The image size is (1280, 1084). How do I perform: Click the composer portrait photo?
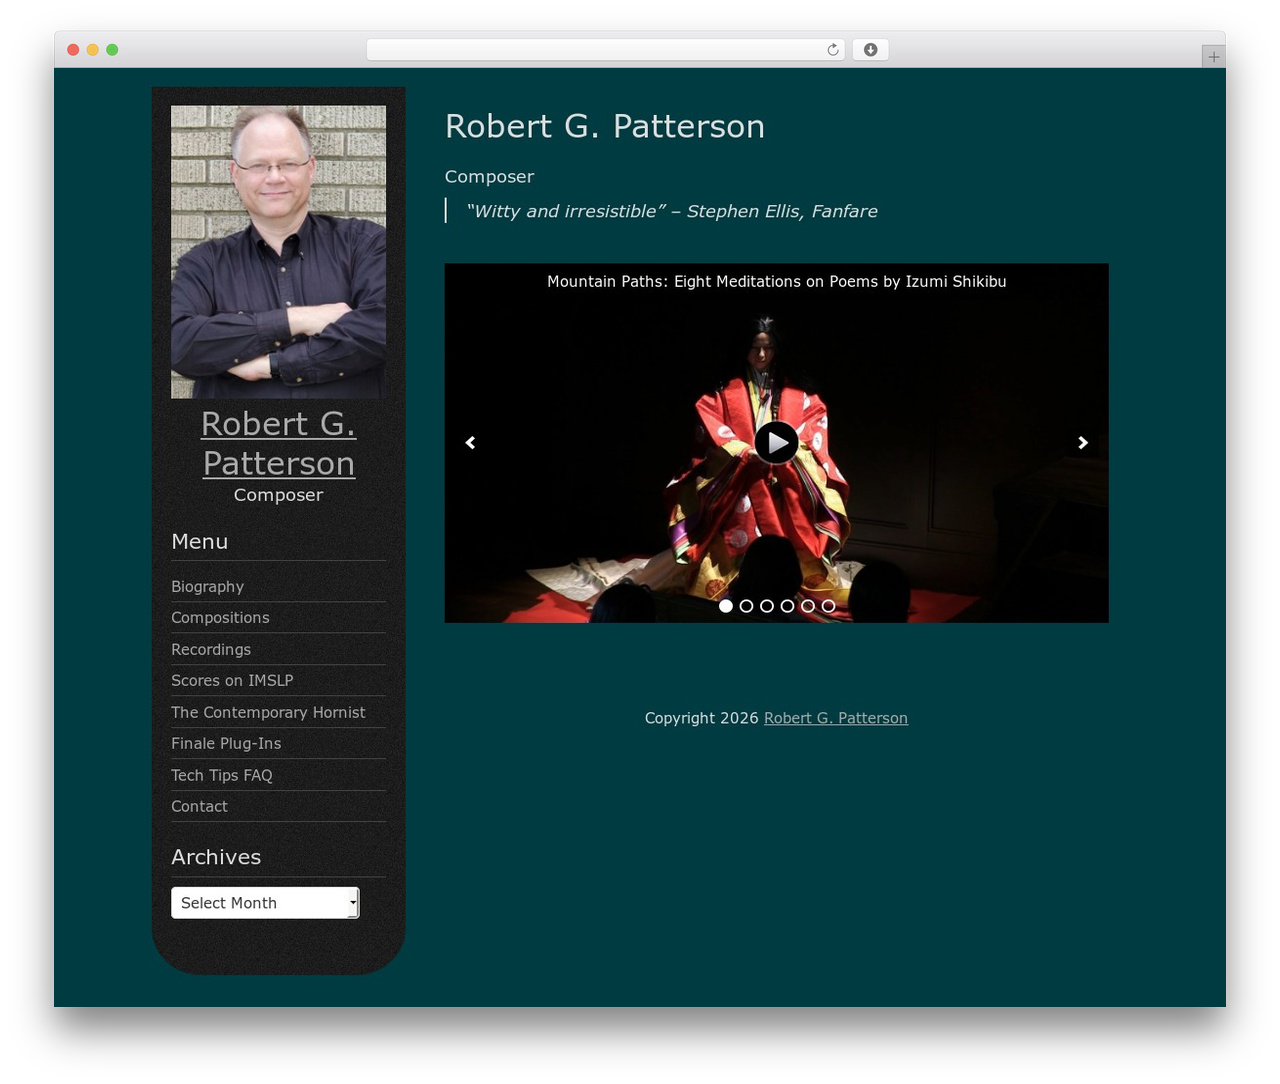[278, 252]
